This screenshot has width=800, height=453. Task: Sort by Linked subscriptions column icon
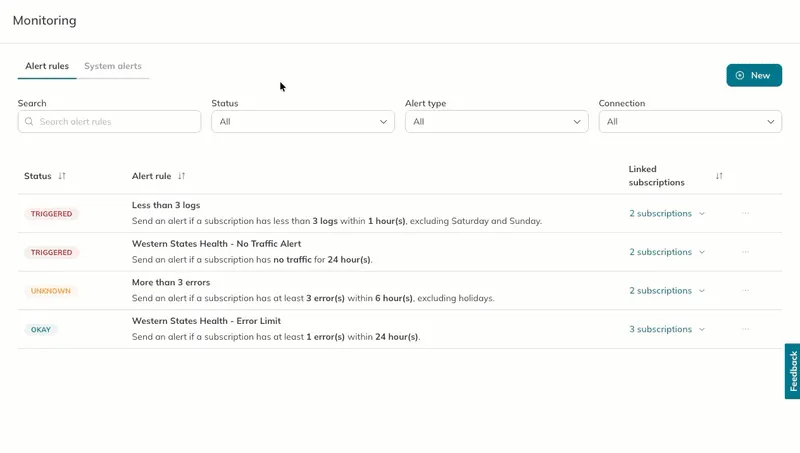click(x=719, y=176)
